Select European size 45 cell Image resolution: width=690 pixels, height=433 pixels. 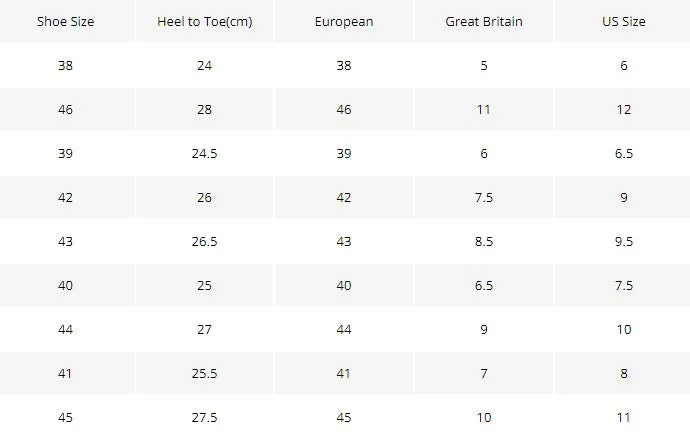click(x=344, y=418)
